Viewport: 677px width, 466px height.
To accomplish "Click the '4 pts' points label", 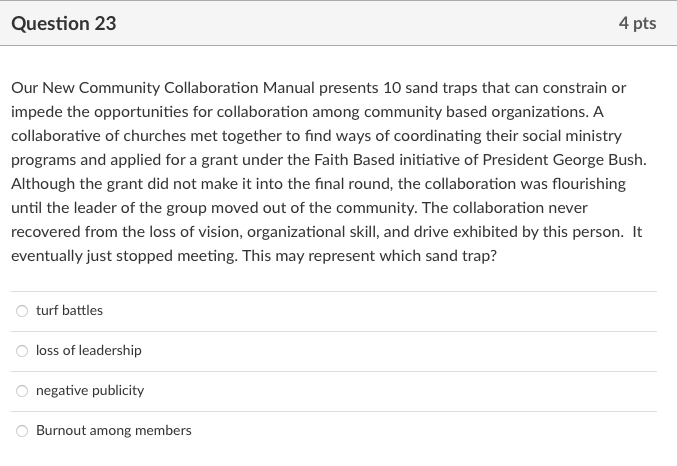I will tap(637, 23).
